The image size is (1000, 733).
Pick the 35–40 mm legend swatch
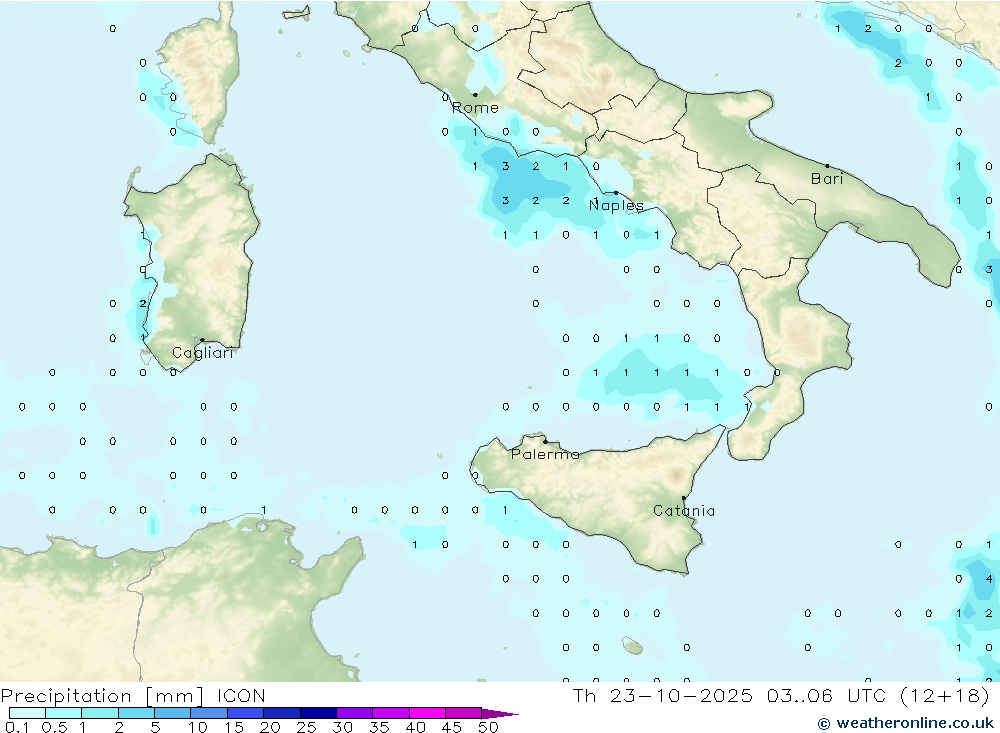391,713
